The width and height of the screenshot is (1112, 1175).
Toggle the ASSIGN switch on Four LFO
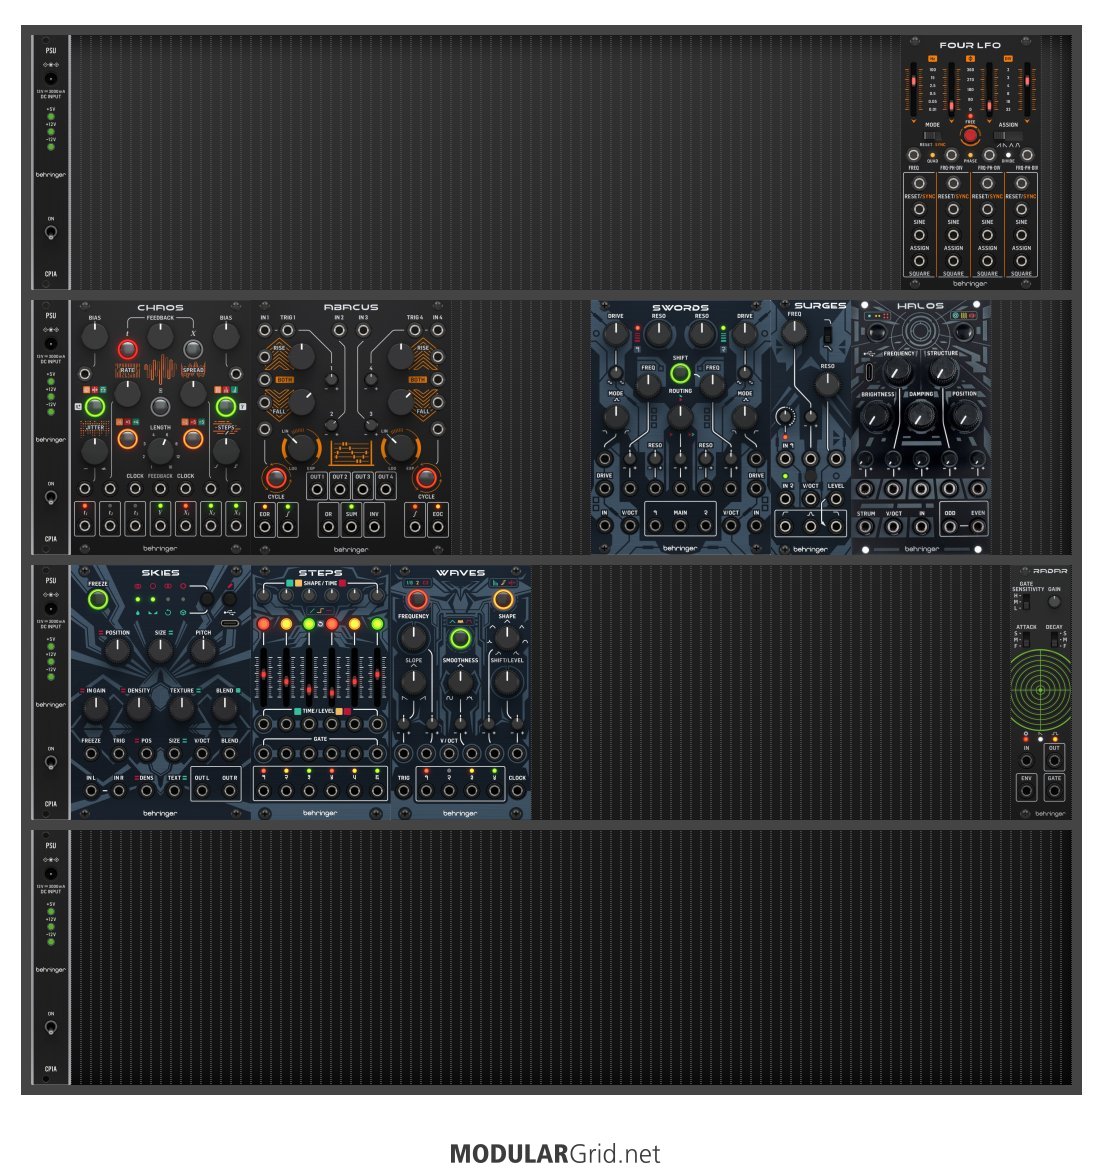1008,136
